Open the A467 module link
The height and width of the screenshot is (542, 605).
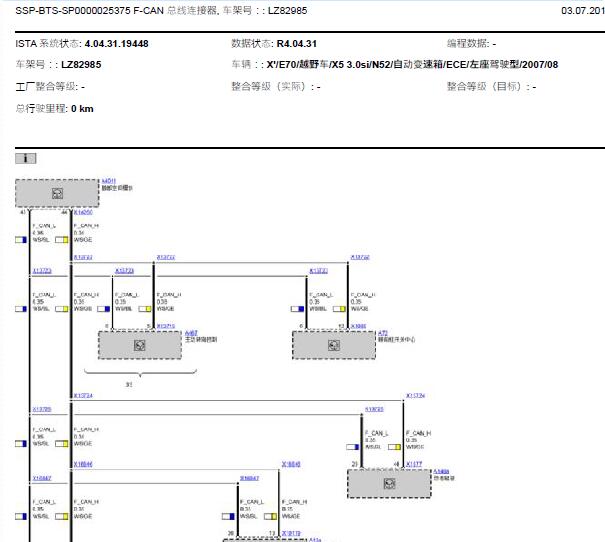pos(191,333)
